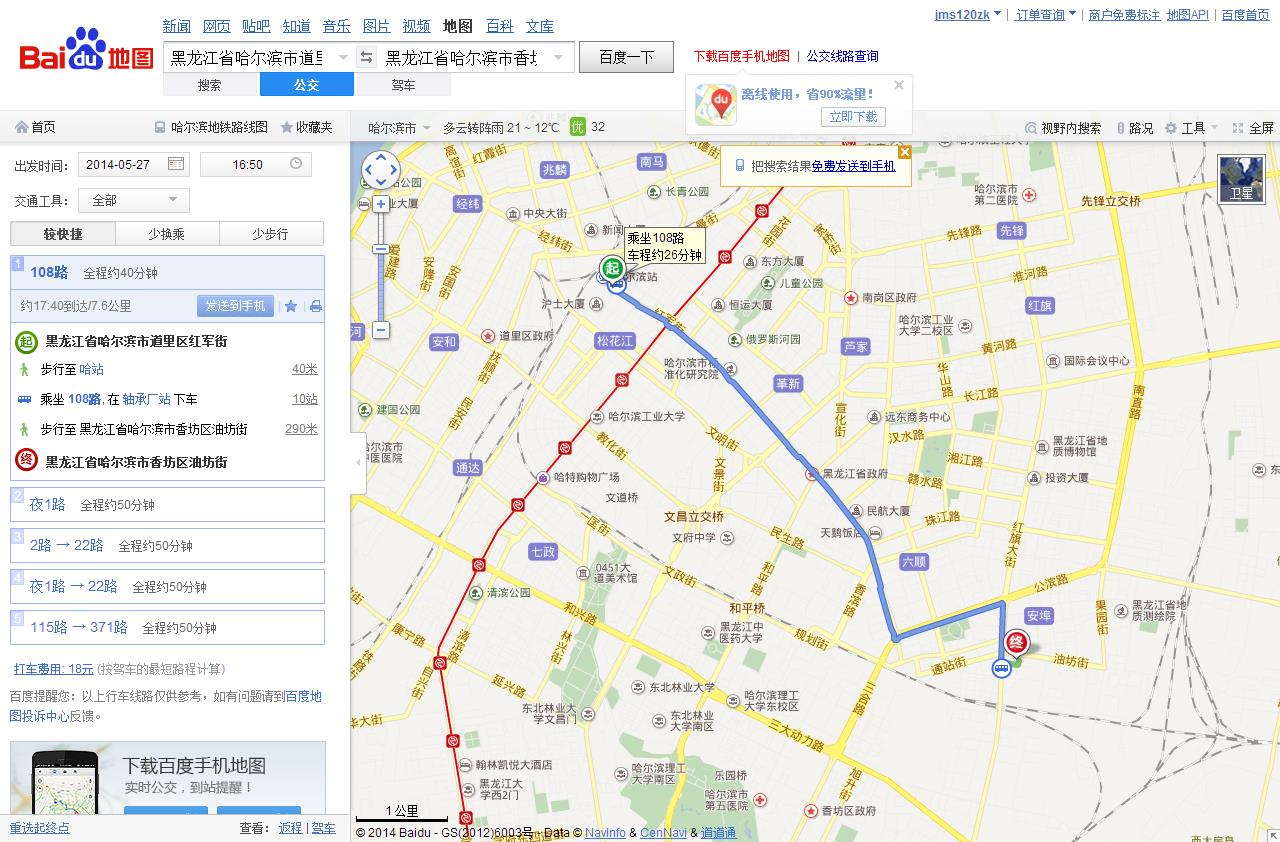Click the swap start and destination arrows icon
1280x842 pixels.
pos(366,58)
